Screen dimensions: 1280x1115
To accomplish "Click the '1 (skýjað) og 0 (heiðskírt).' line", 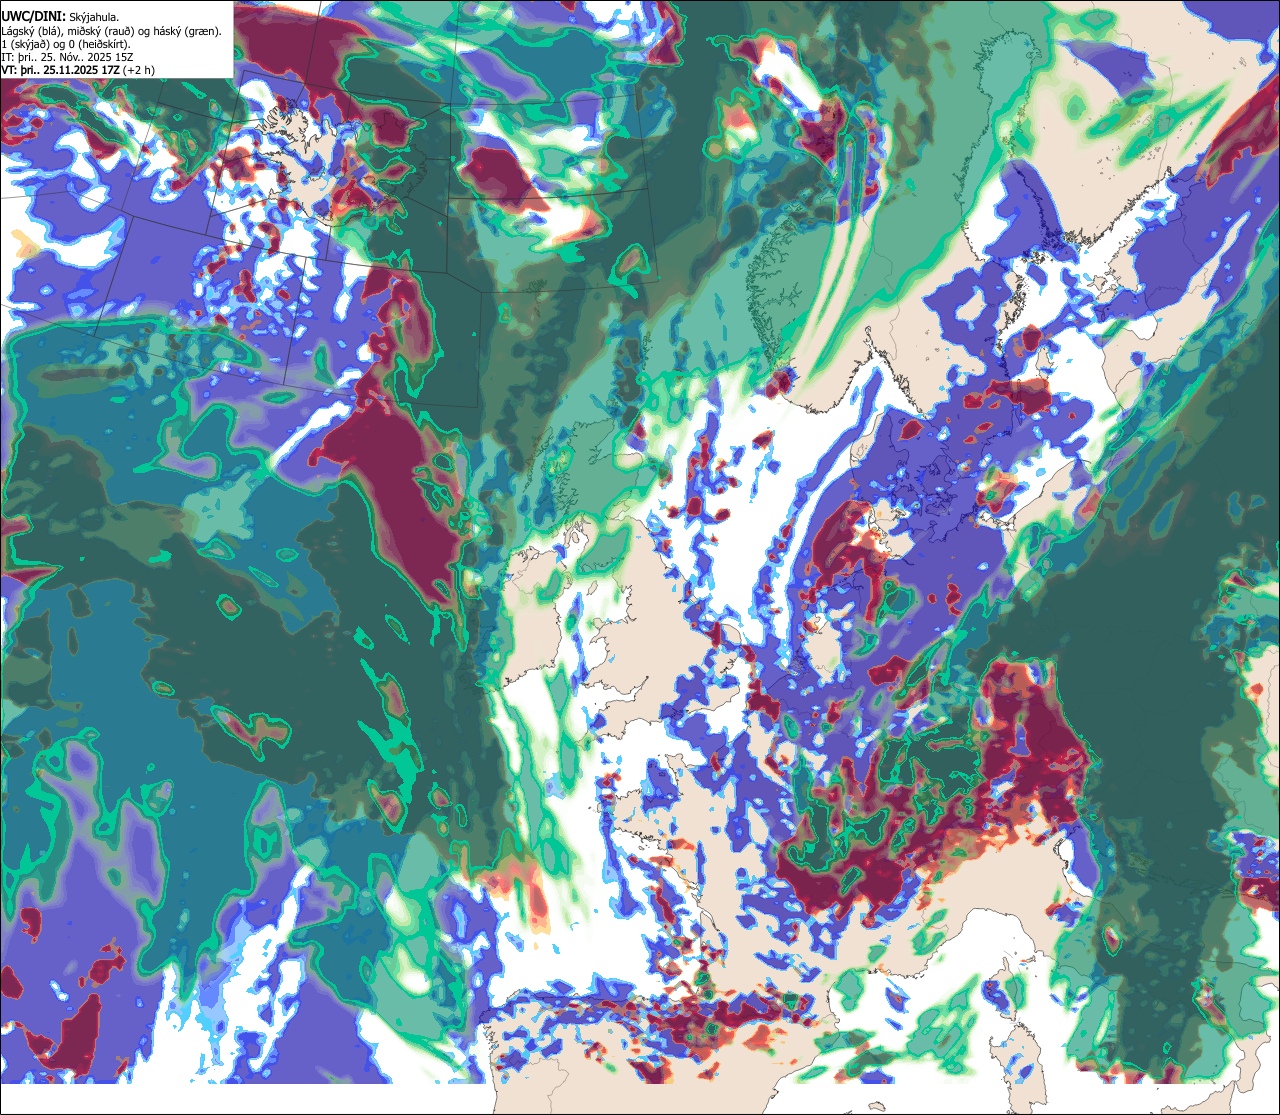I will (x=66, y=44).
